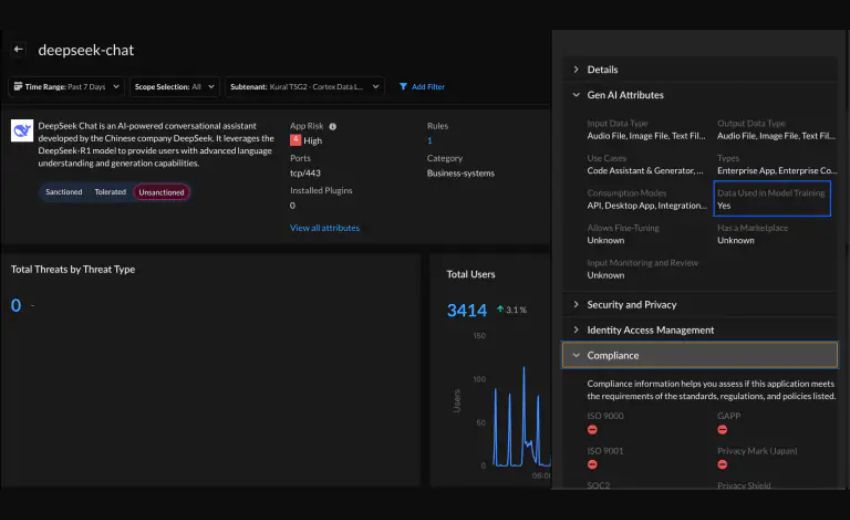Click the Privacy Shield compliance label
This screenshot has width=850, height=520.
[x=744, y=485]
